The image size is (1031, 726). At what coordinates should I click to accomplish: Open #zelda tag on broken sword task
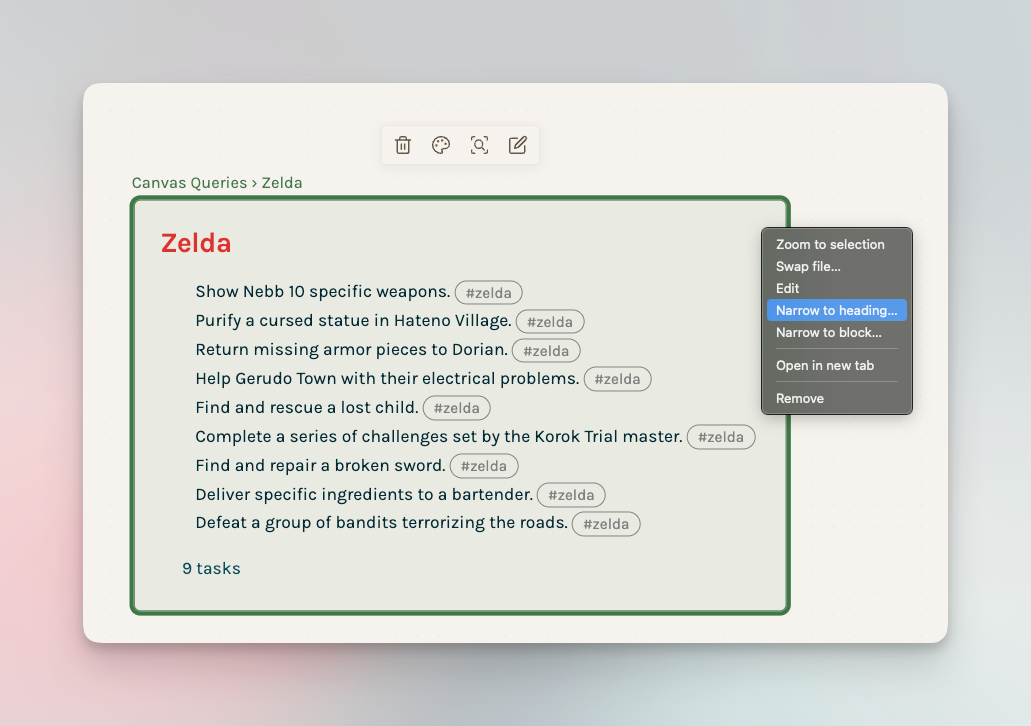click(484, 466)
